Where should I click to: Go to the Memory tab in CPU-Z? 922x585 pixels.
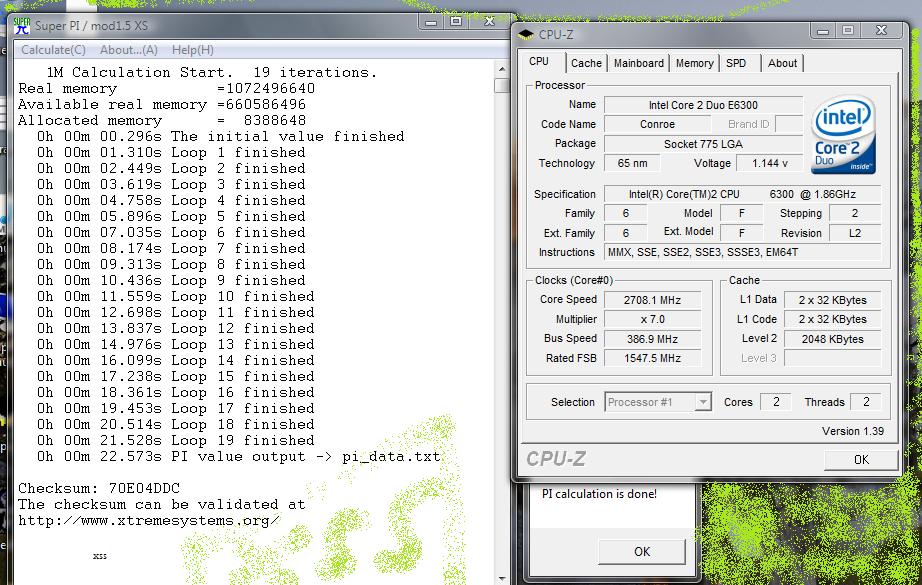694,63
